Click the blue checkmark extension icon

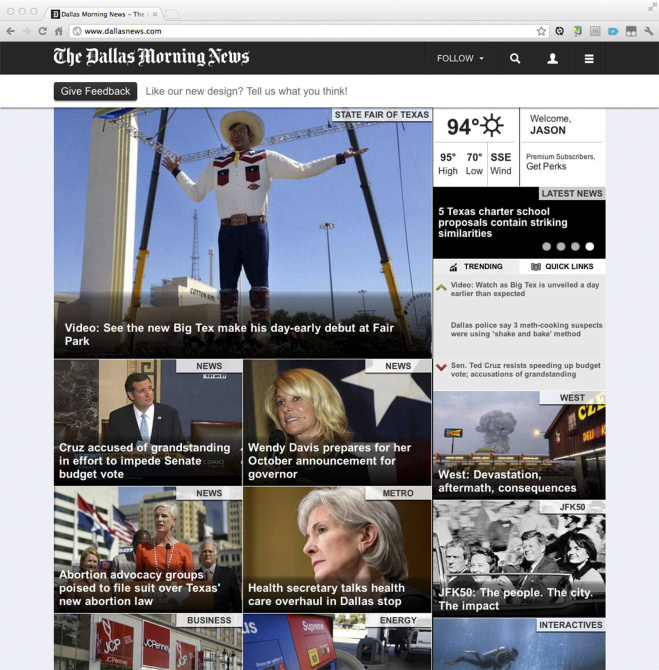(x=613, y=31)
